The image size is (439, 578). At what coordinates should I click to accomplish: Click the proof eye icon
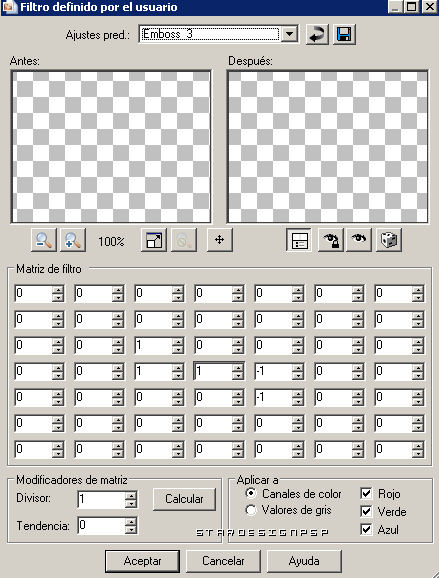pyautogui.click(x=359, y=240)
